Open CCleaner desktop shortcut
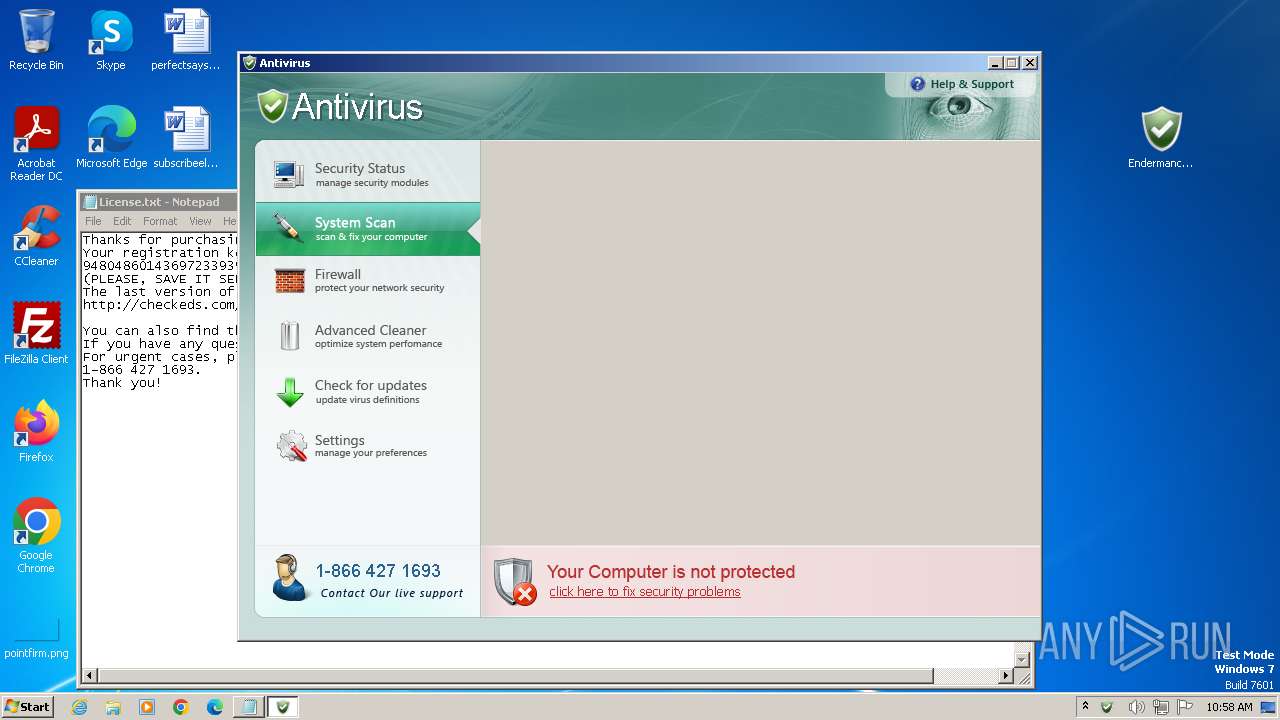 (x=36, y=236)
